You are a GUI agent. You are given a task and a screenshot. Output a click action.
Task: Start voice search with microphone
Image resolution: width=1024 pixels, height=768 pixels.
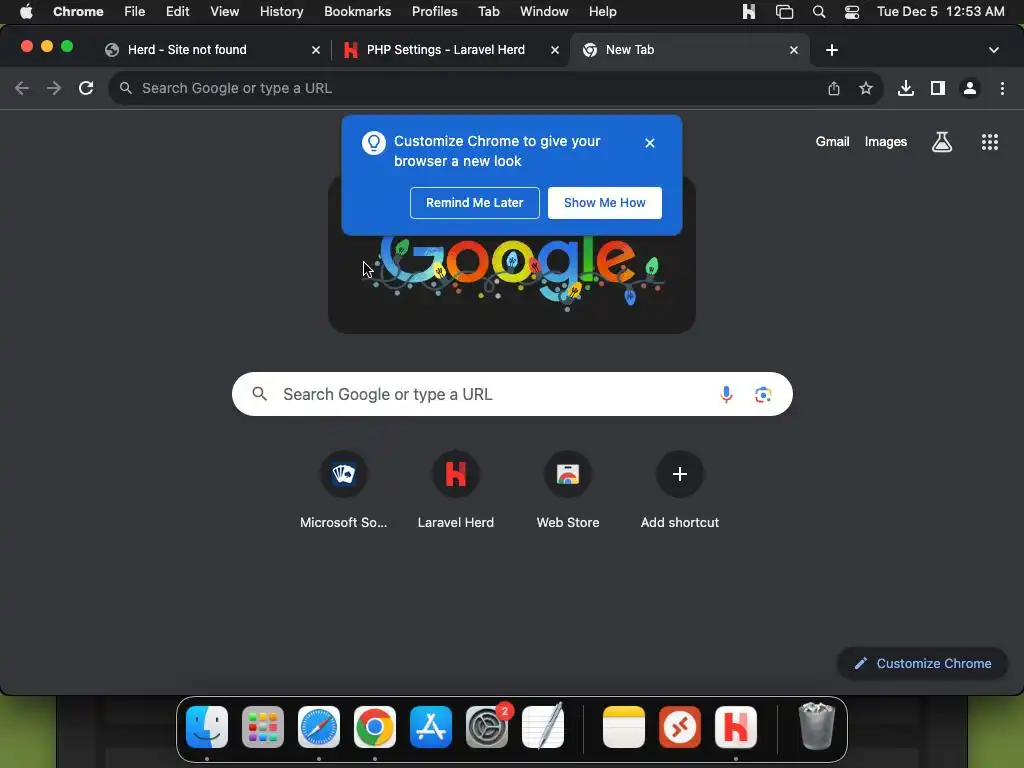[726, 394]
